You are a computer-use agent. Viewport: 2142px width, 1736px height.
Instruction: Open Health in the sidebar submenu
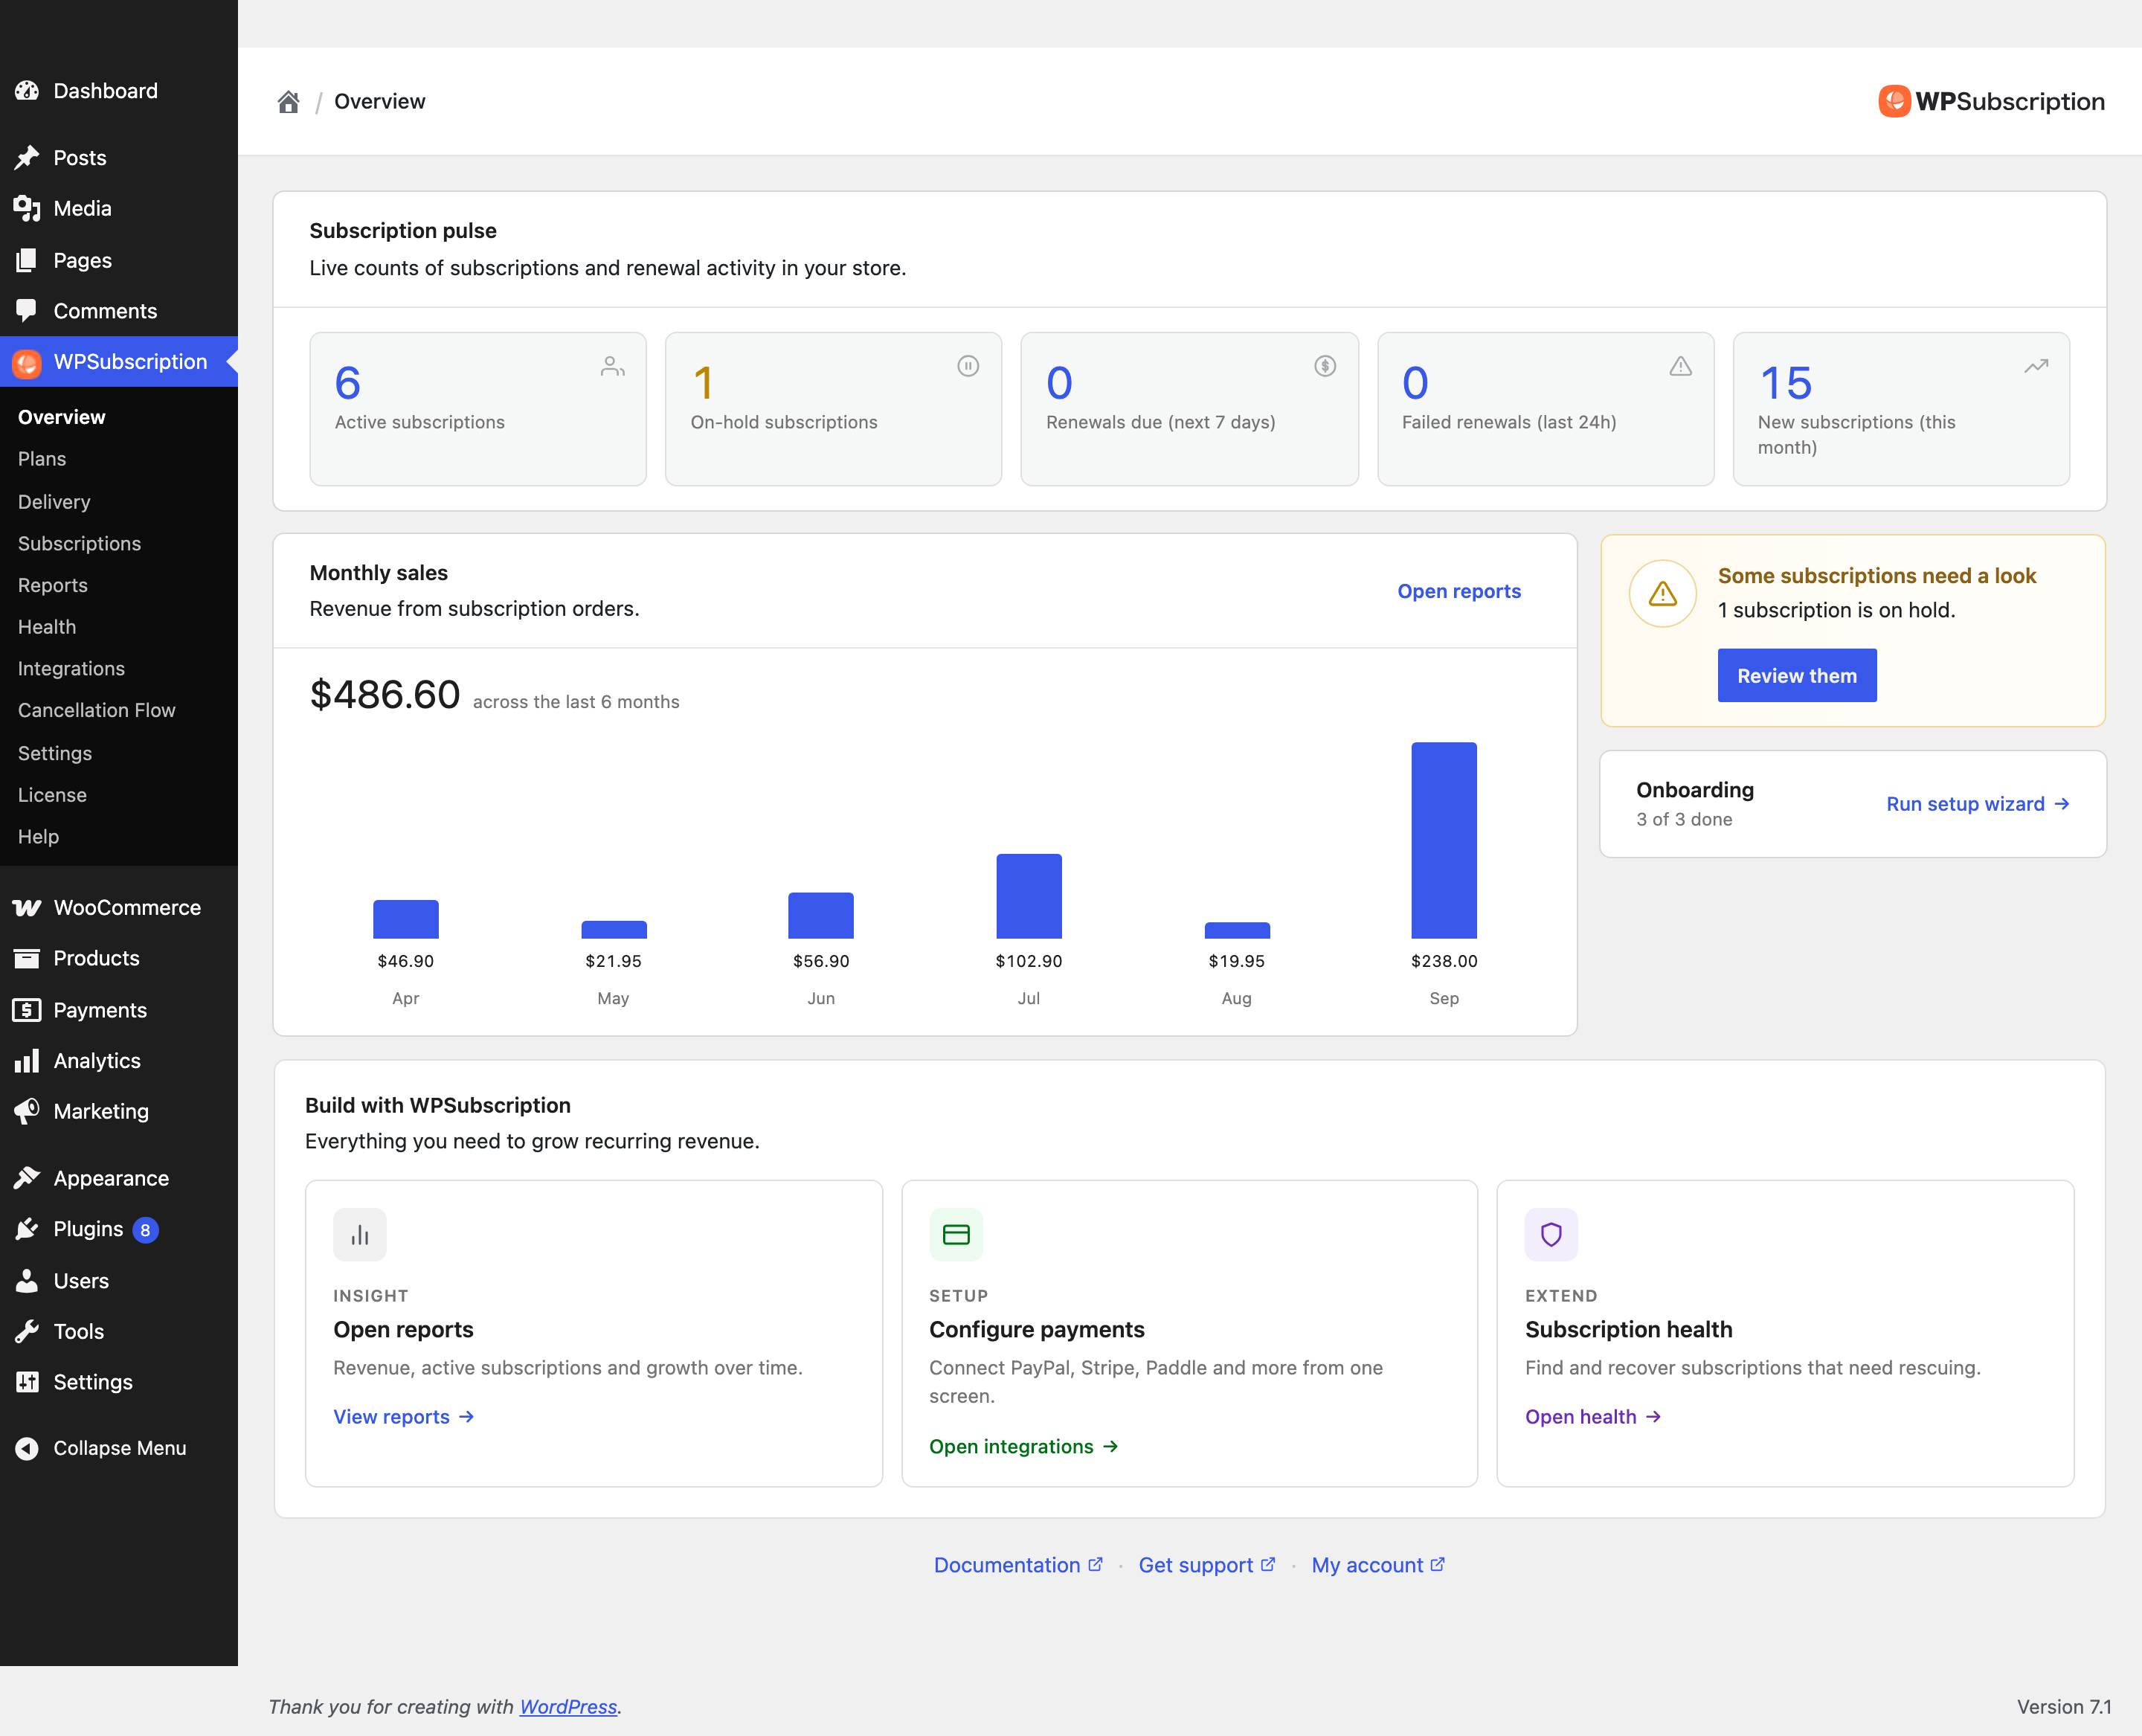[x=47, y=627]
